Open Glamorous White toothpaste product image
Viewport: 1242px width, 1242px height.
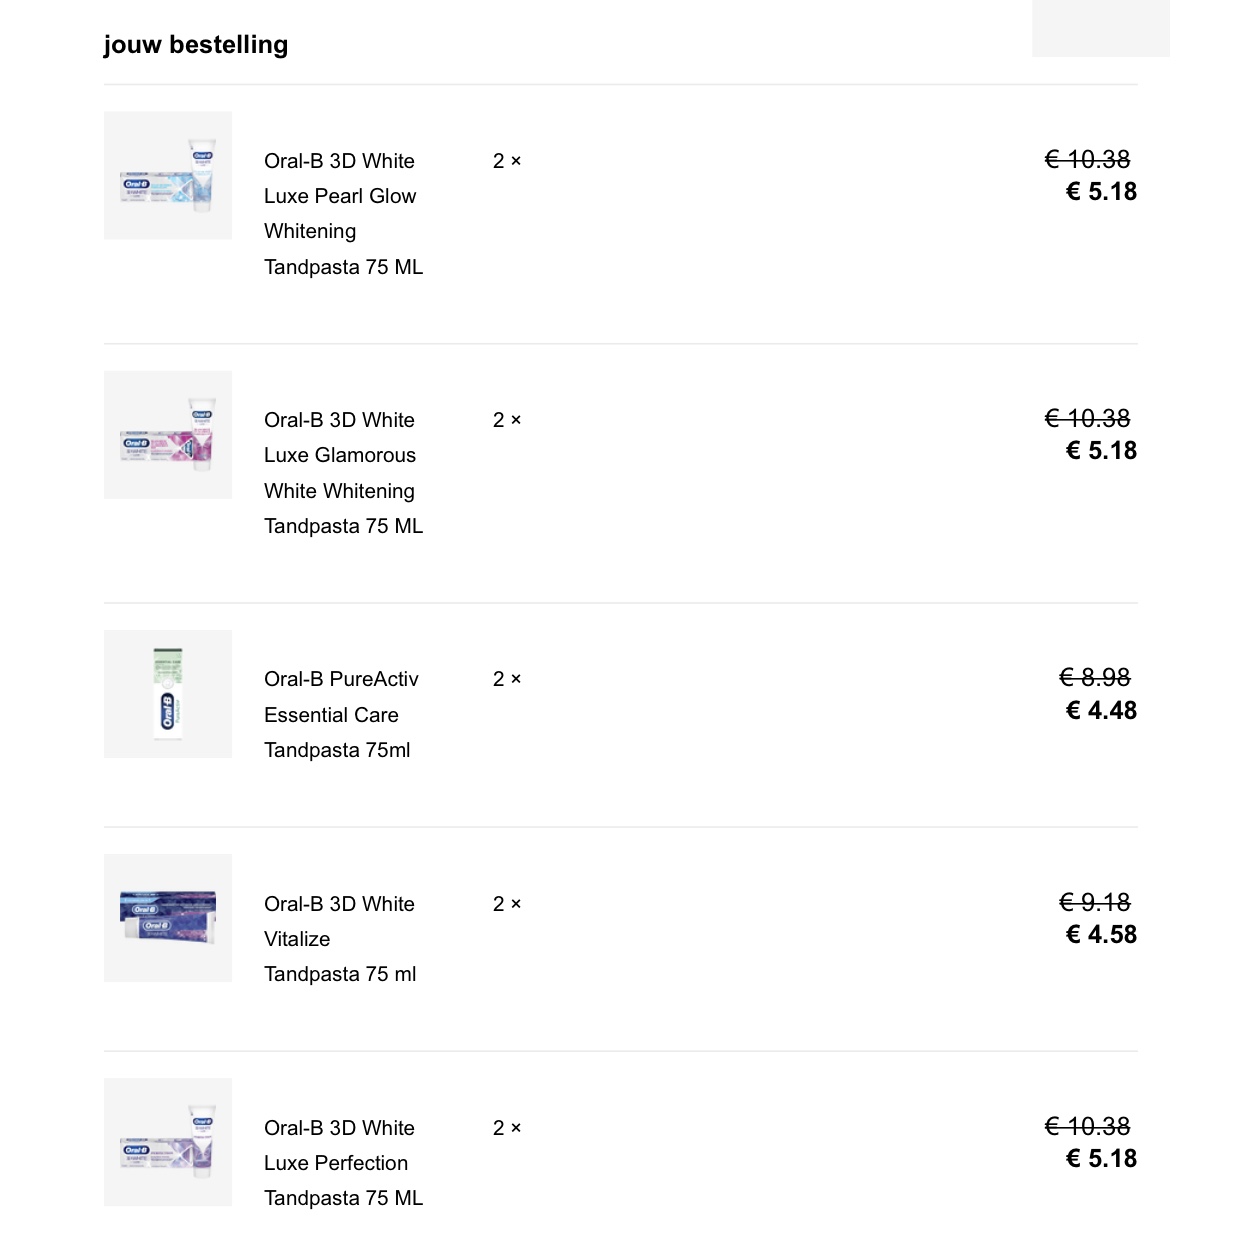[168, 435]
